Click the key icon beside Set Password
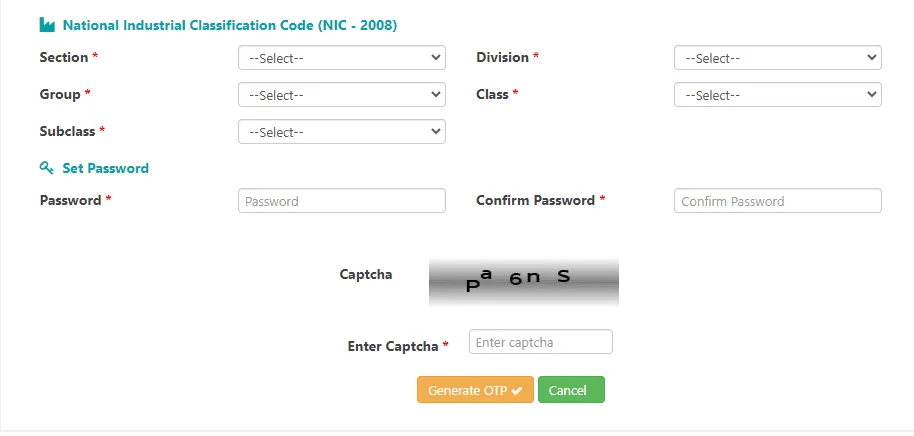 pos(47,168)
